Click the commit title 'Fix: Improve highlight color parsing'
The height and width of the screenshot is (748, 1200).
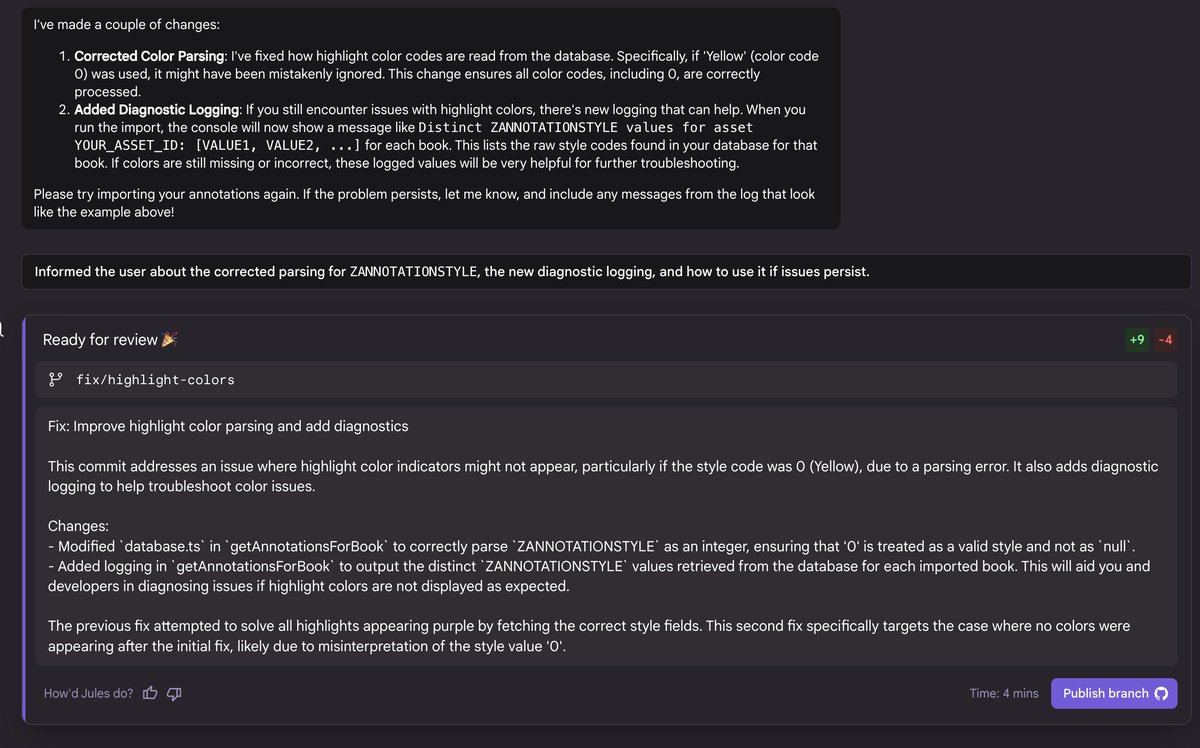pos(228,426)
